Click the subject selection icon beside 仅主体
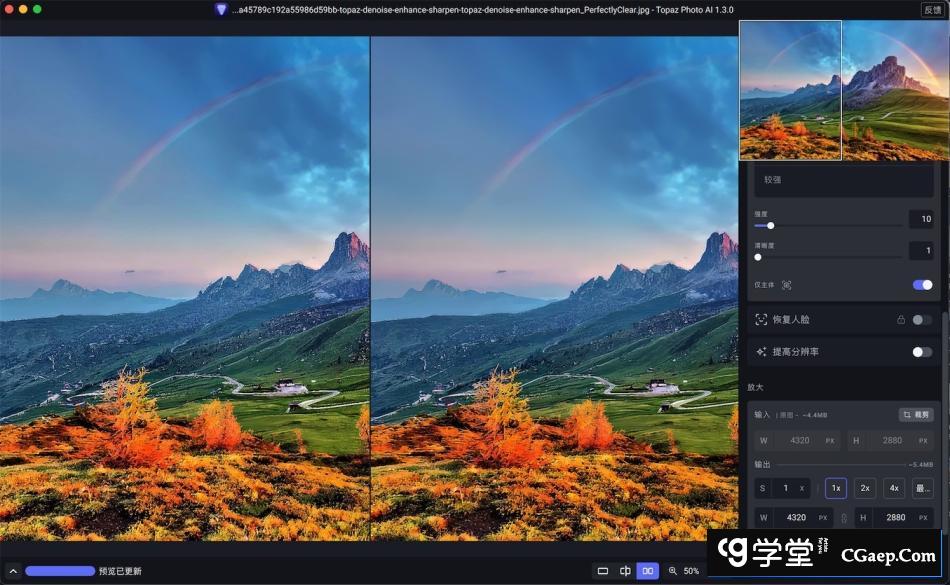950x585 pixels. coord(786,285)
